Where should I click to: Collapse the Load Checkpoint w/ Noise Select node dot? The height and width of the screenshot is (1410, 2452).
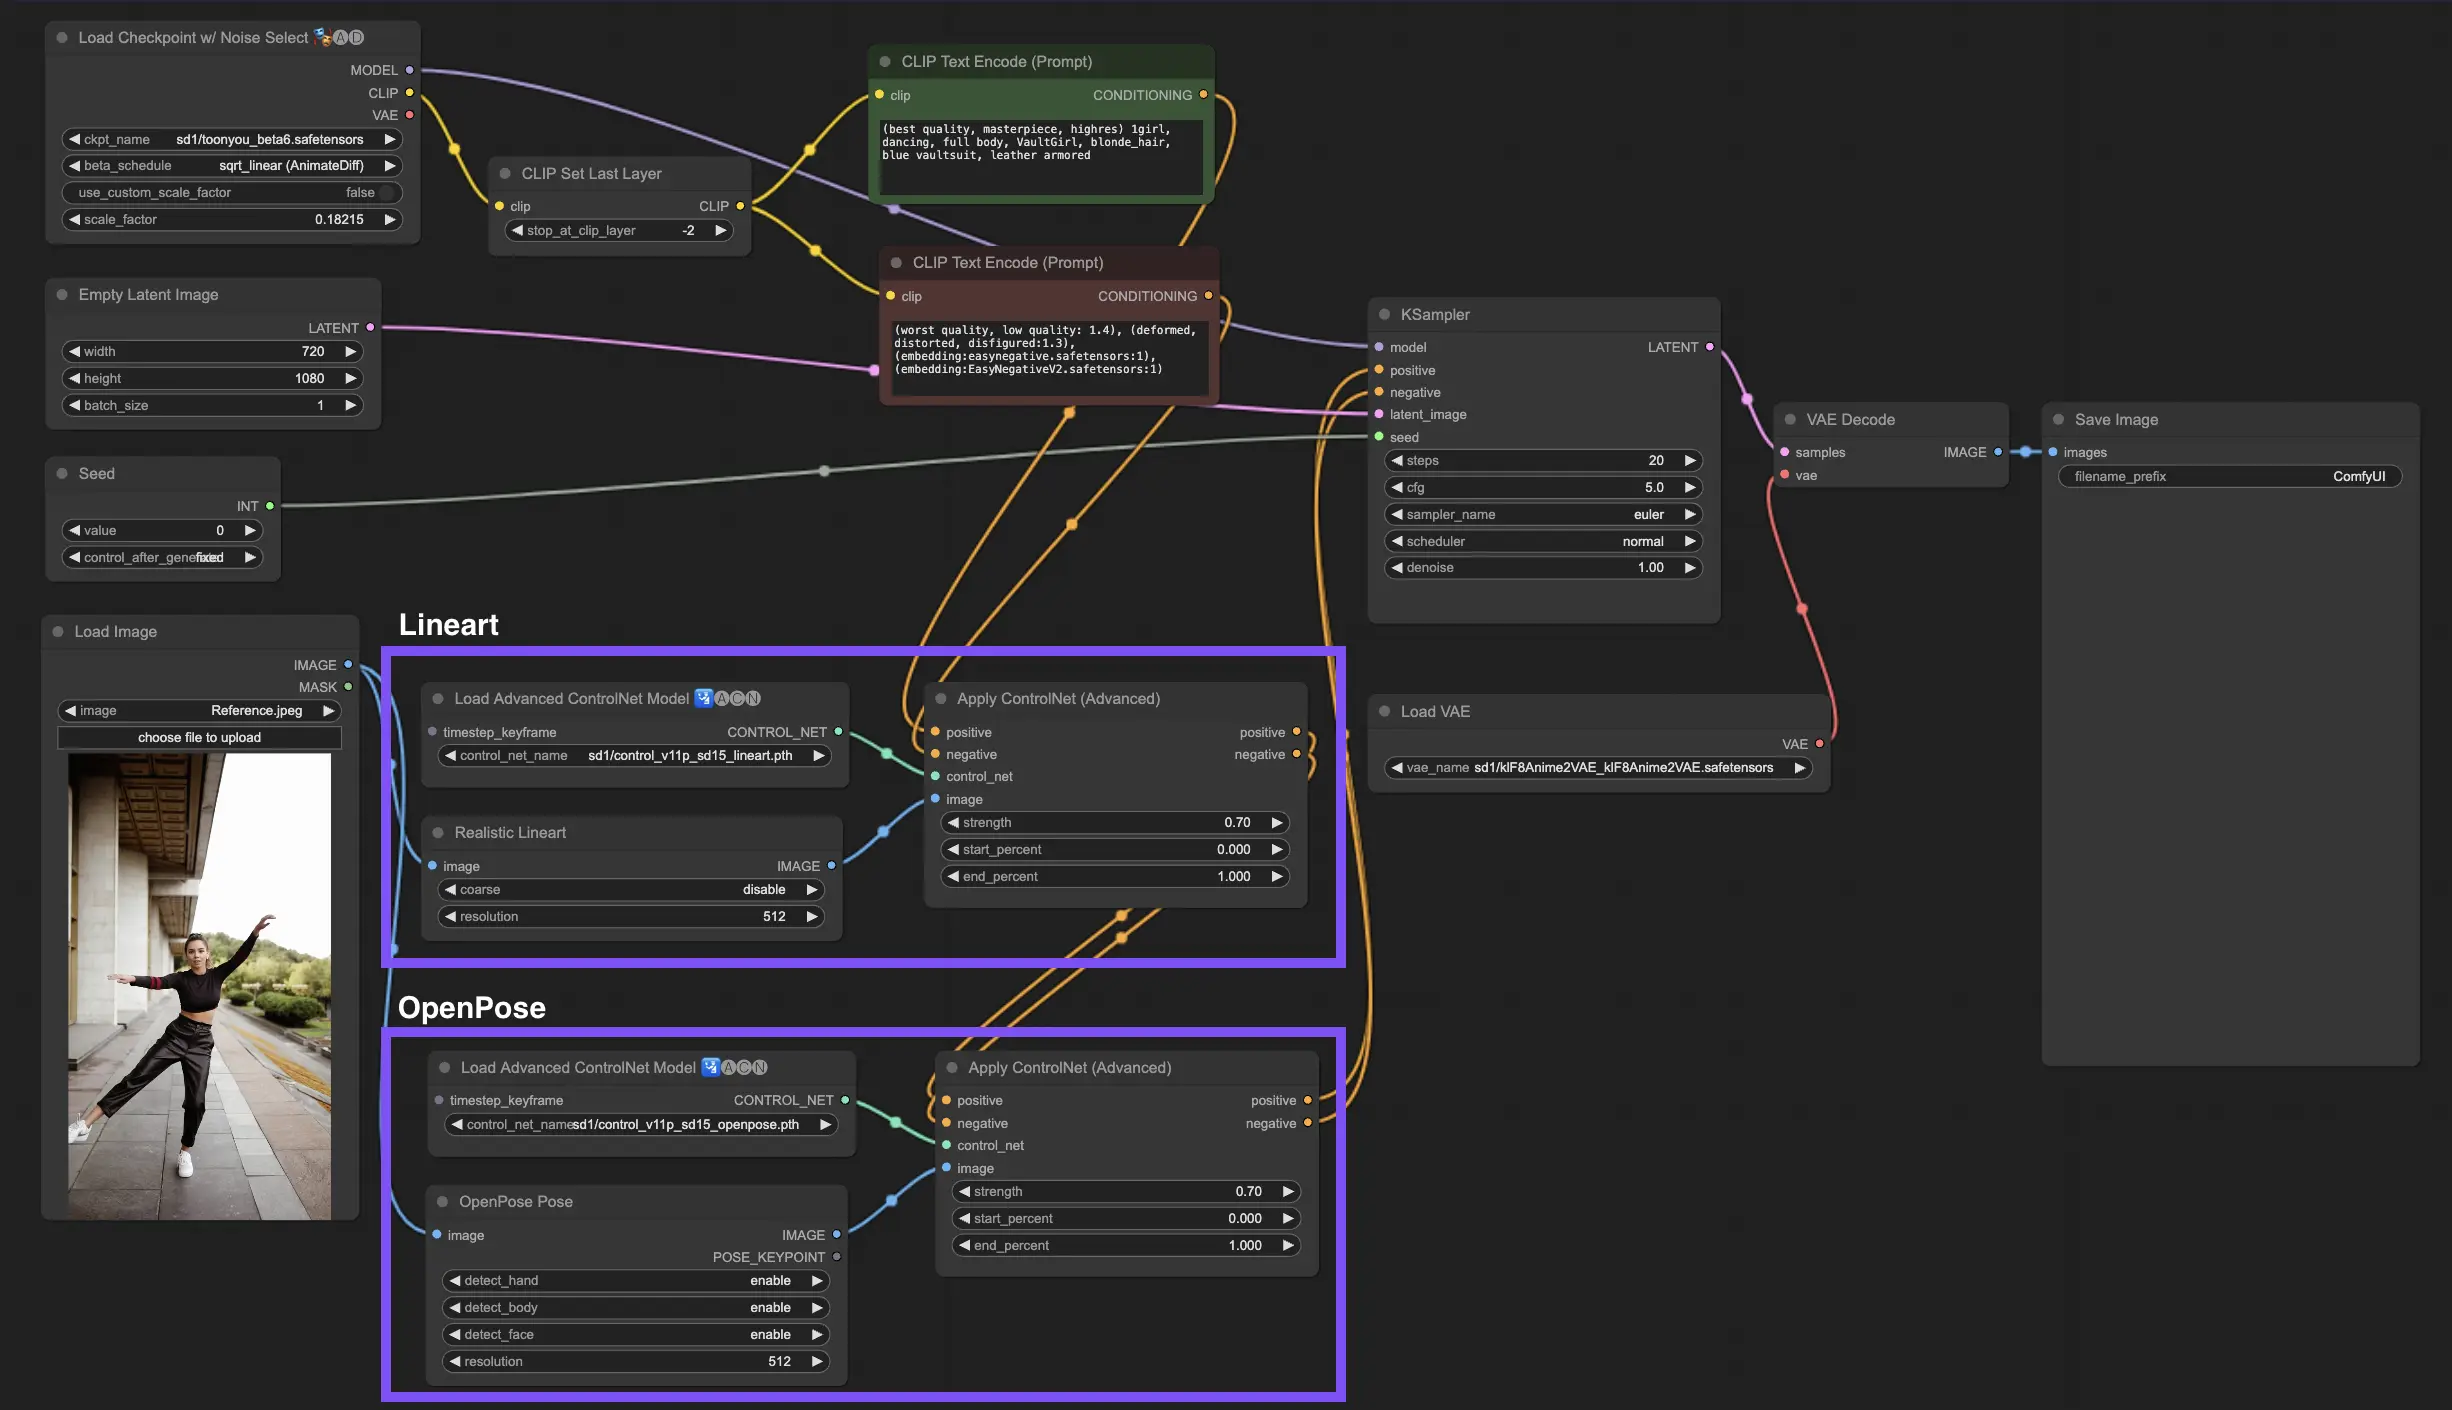[x=62, y=38]
